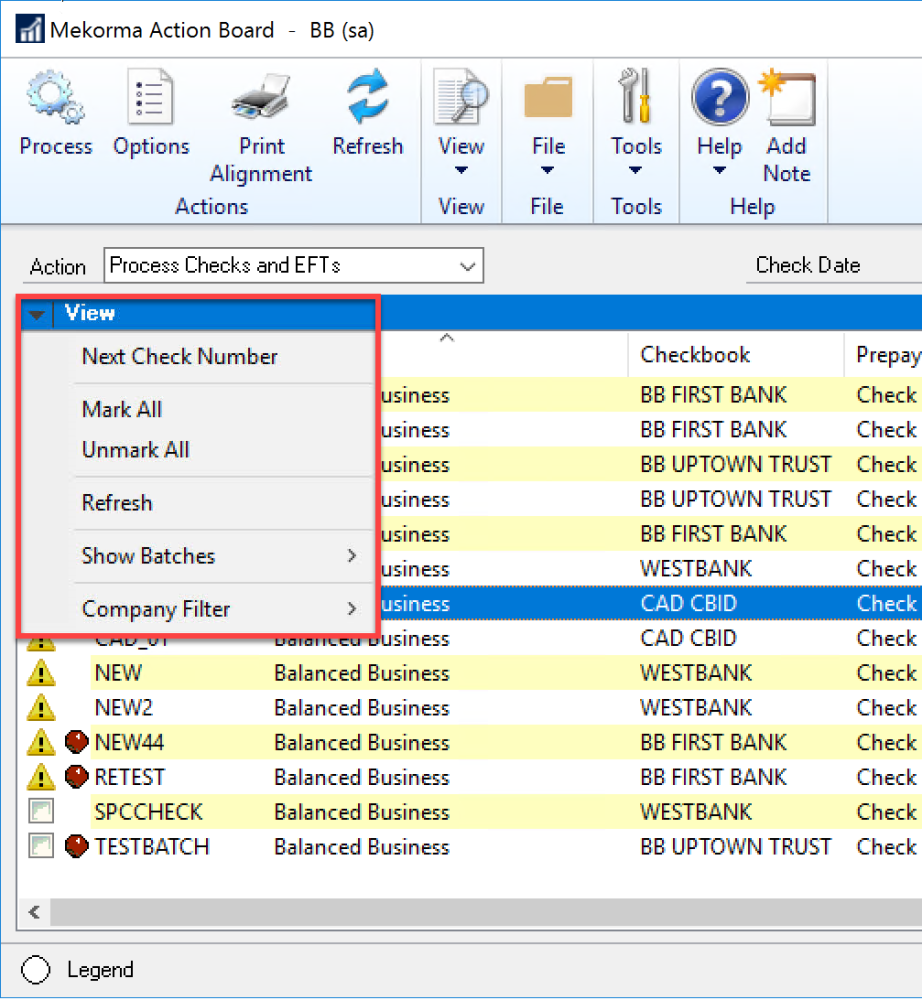Click BB UPTOWN TRUST in TESTBATCH row
The height and width of the screenshot is (1000, 922).
[736, 847]
